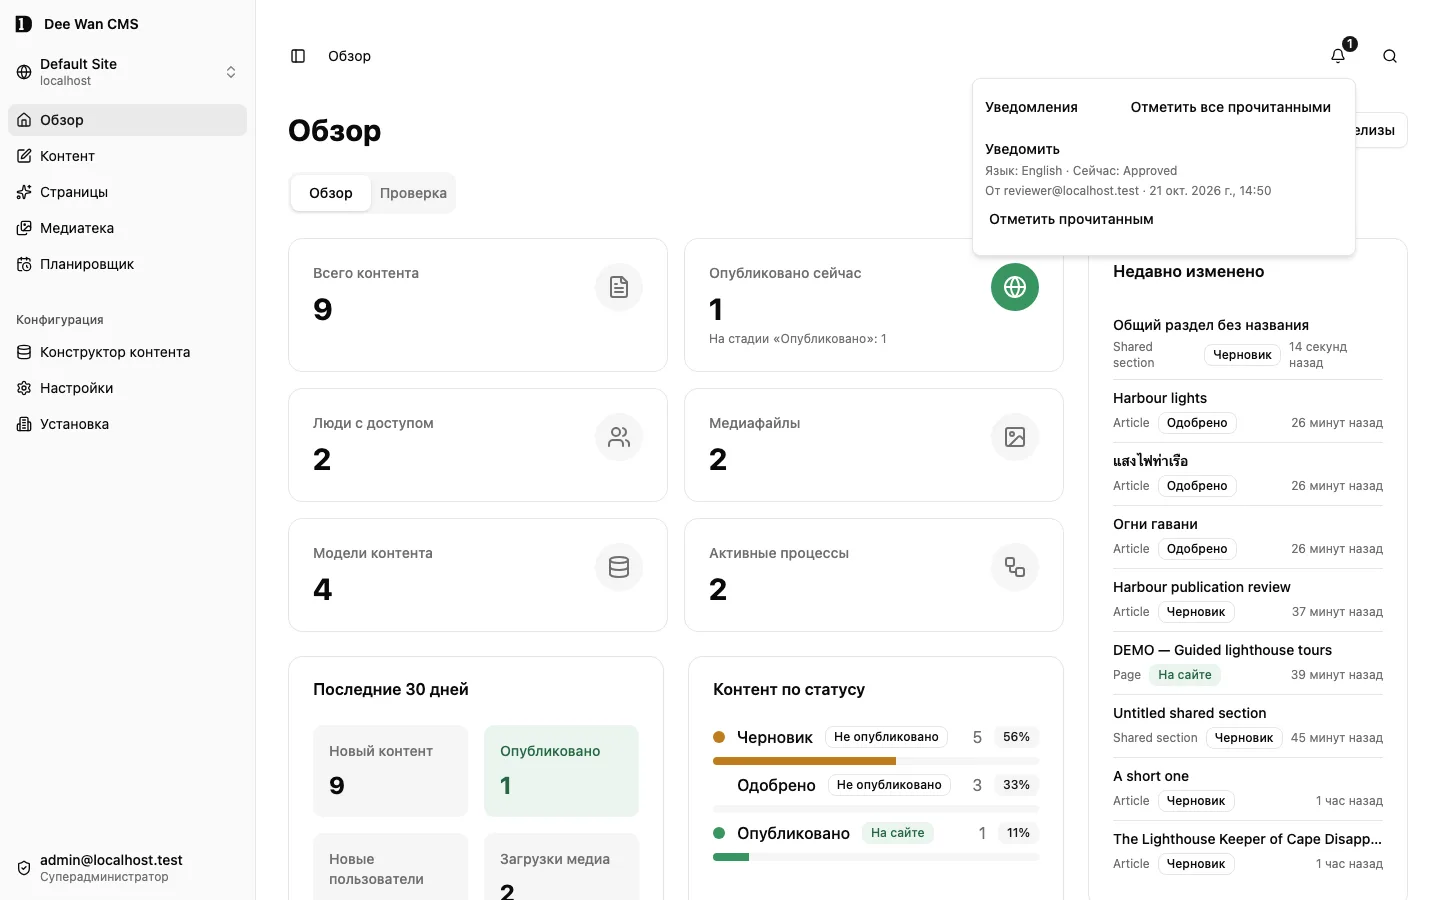Viewport: 1440px width, 900px height.
Task: Switch to the Проверка tab
Action: coord(413,193)
